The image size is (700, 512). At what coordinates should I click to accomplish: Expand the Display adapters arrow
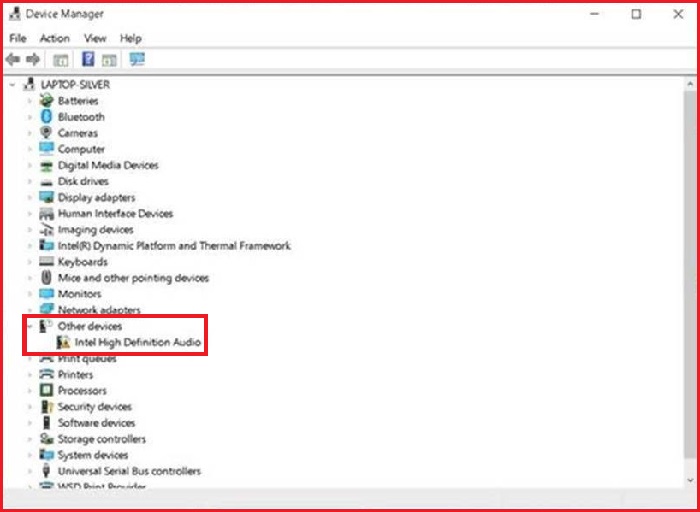pos(30,197)
